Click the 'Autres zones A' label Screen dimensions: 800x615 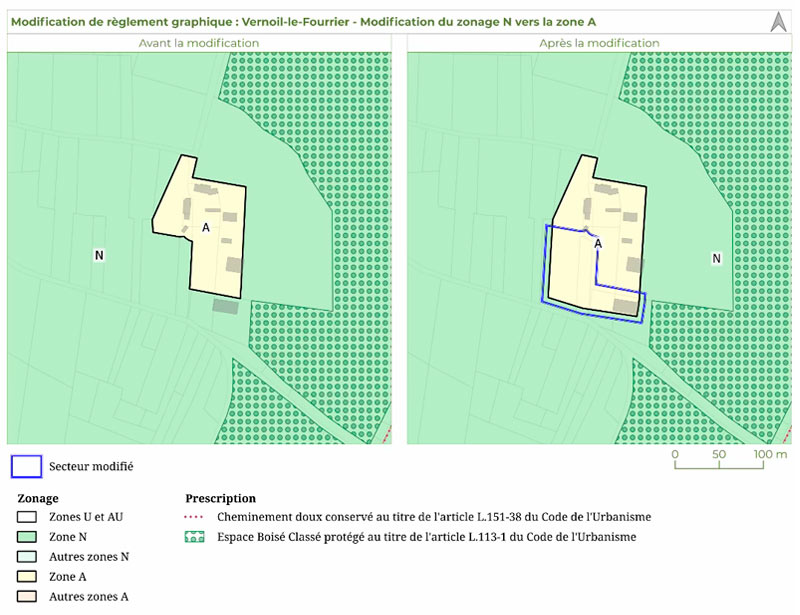coord(88,597)
